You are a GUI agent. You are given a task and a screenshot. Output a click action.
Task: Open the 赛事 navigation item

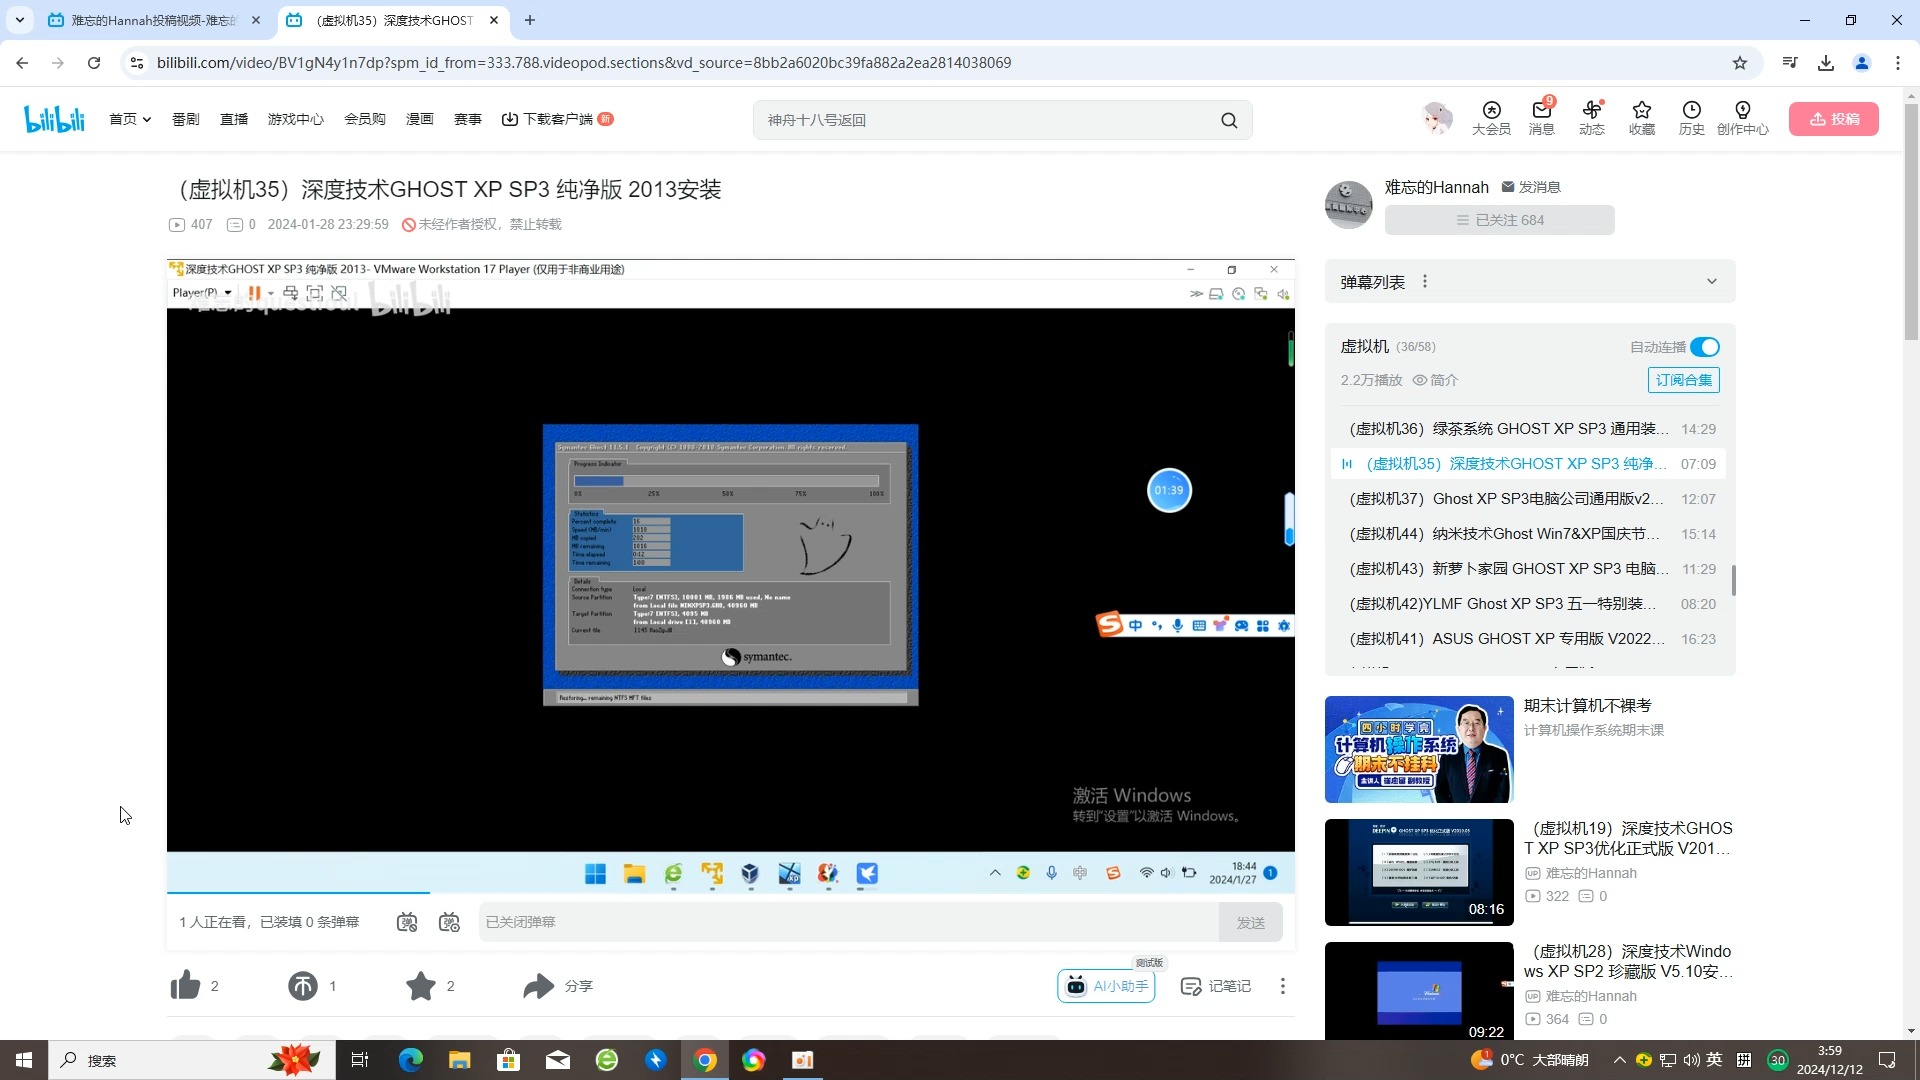pyautogui.click(x=468, y=119)
